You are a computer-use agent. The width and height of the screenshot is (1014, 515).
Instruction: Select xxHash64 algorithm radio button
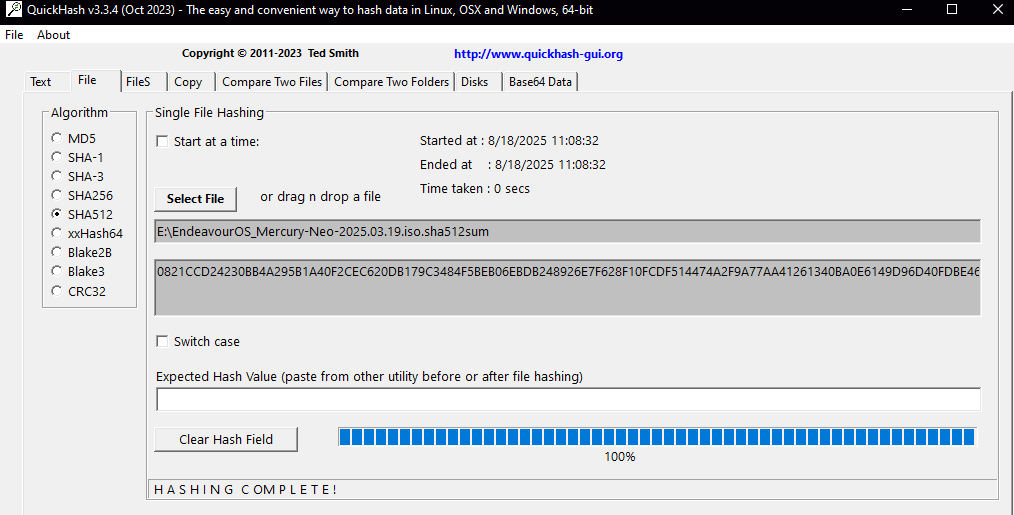(57, 233)
